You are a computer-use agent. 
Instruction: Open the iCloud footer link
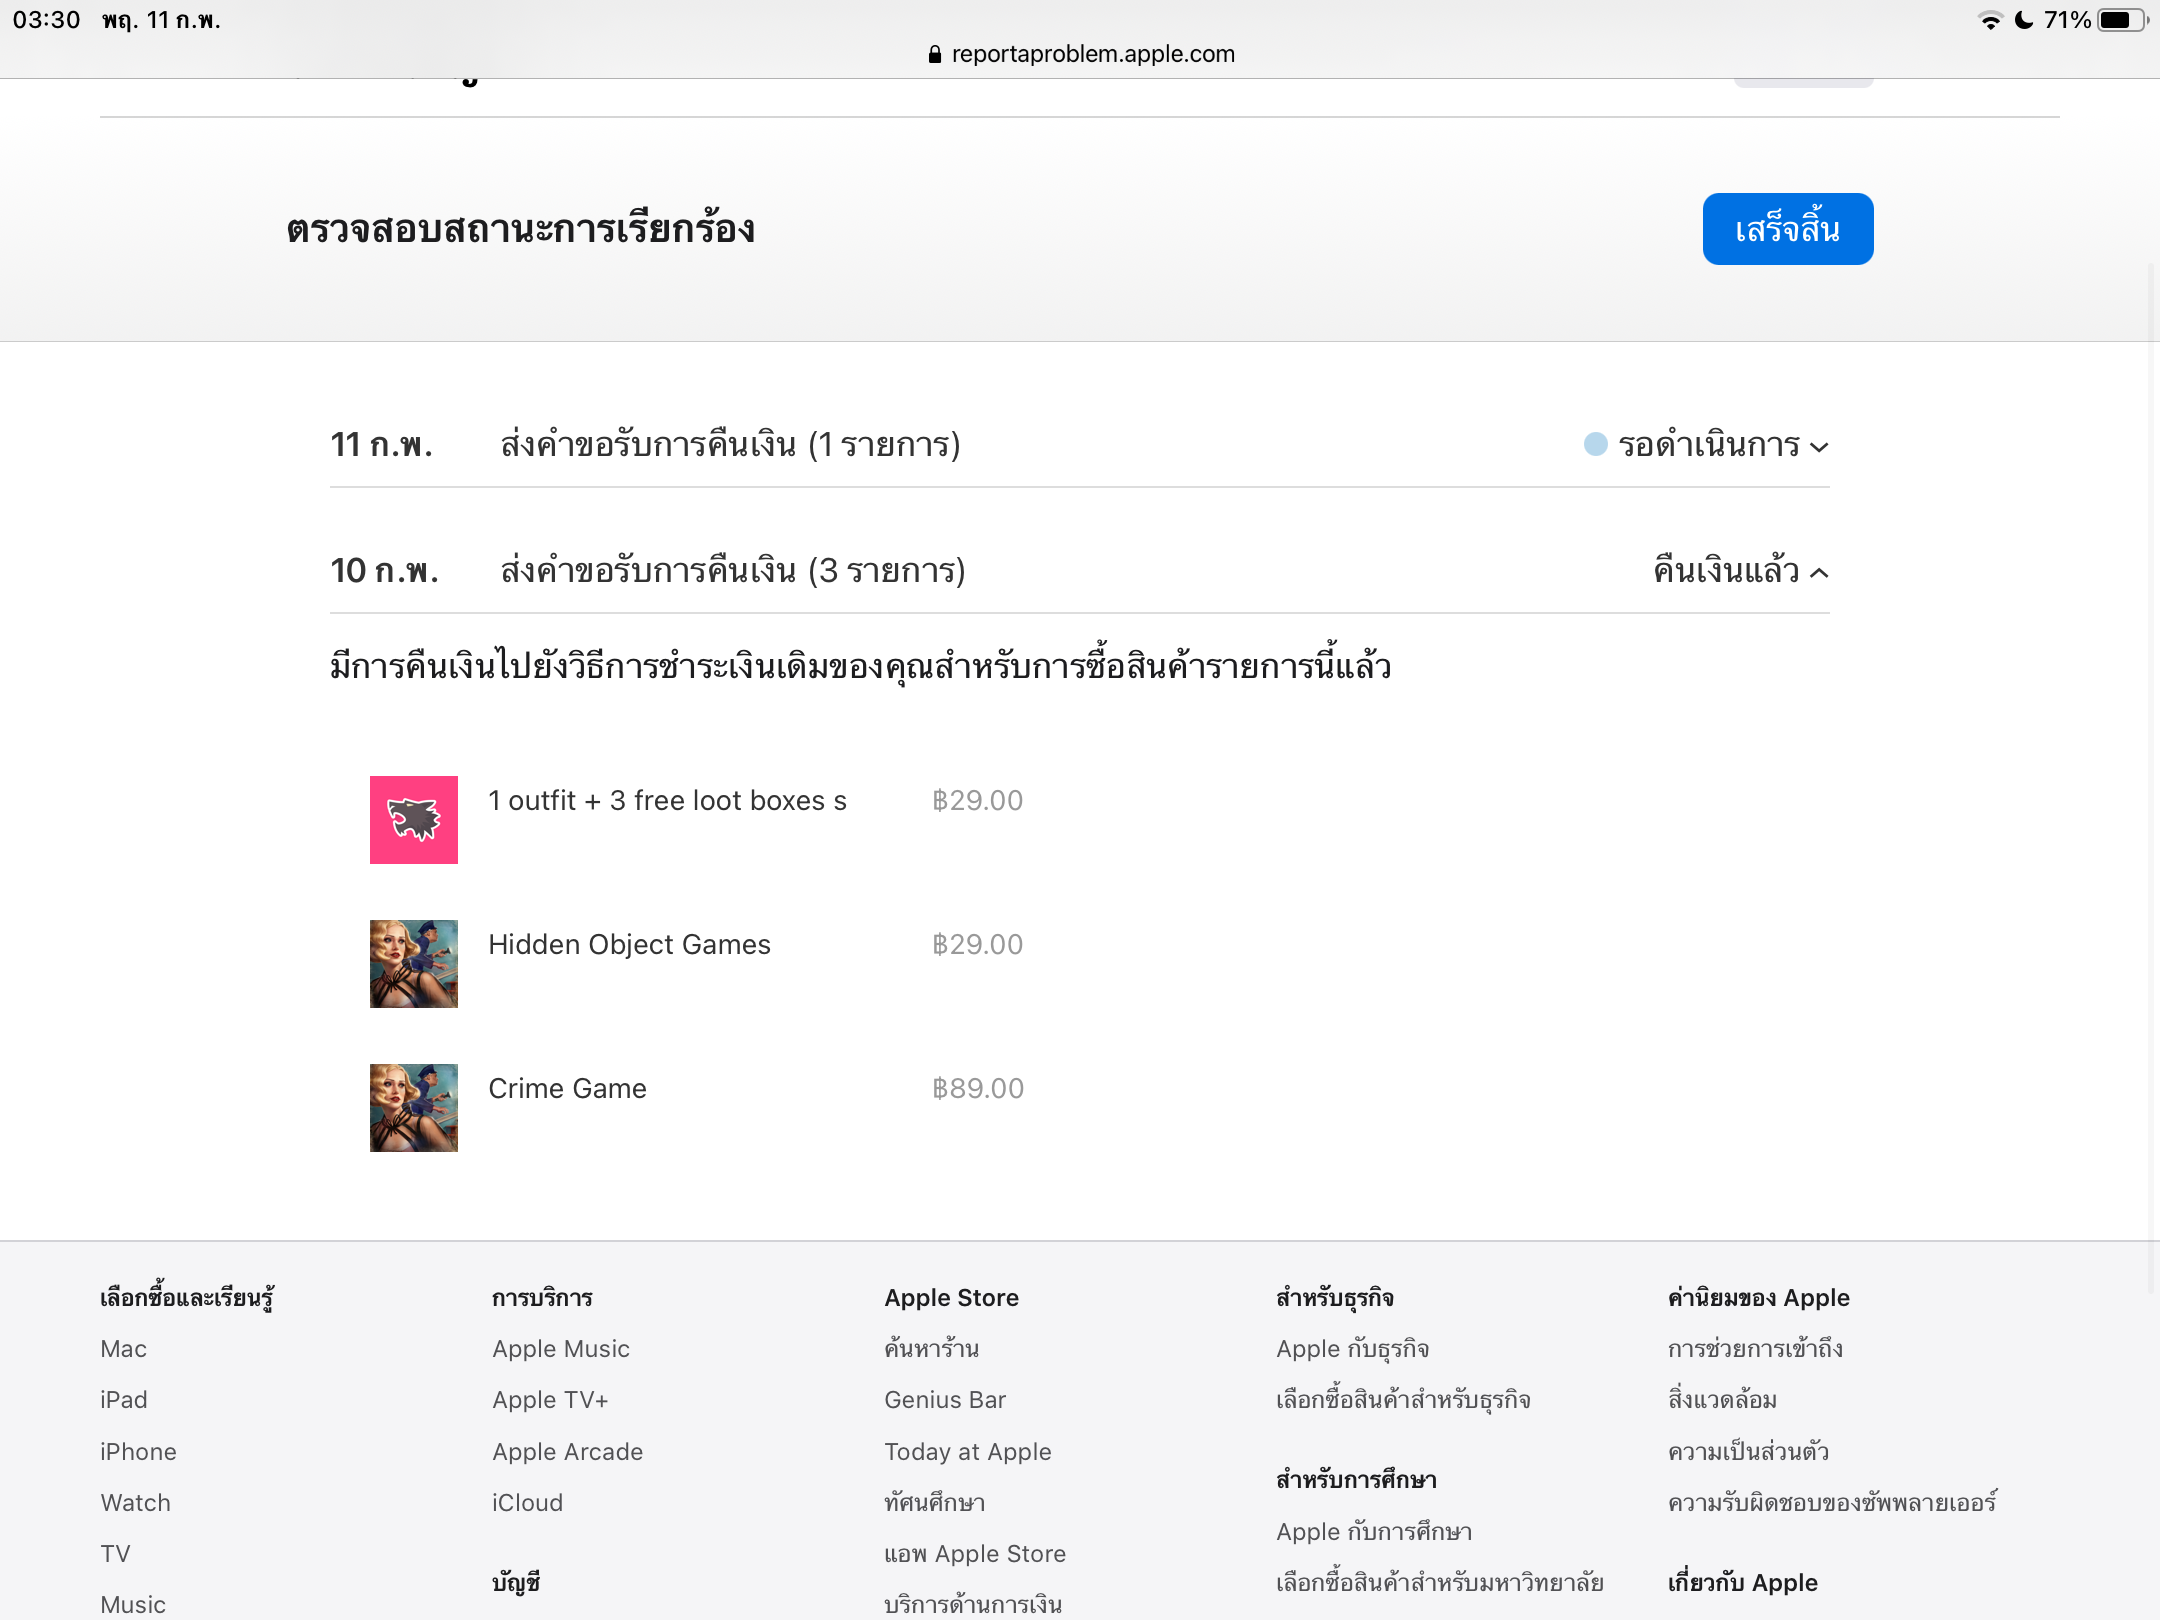click(x=527, y=1502)
